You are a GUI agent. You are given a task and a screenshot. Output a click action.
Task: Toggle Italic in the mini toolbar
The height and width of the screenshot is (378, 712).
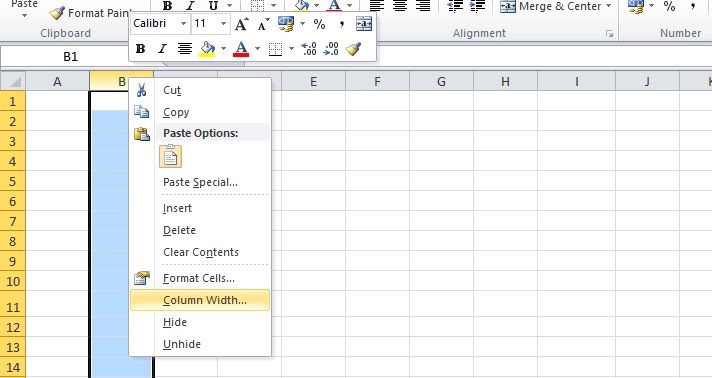162,49
